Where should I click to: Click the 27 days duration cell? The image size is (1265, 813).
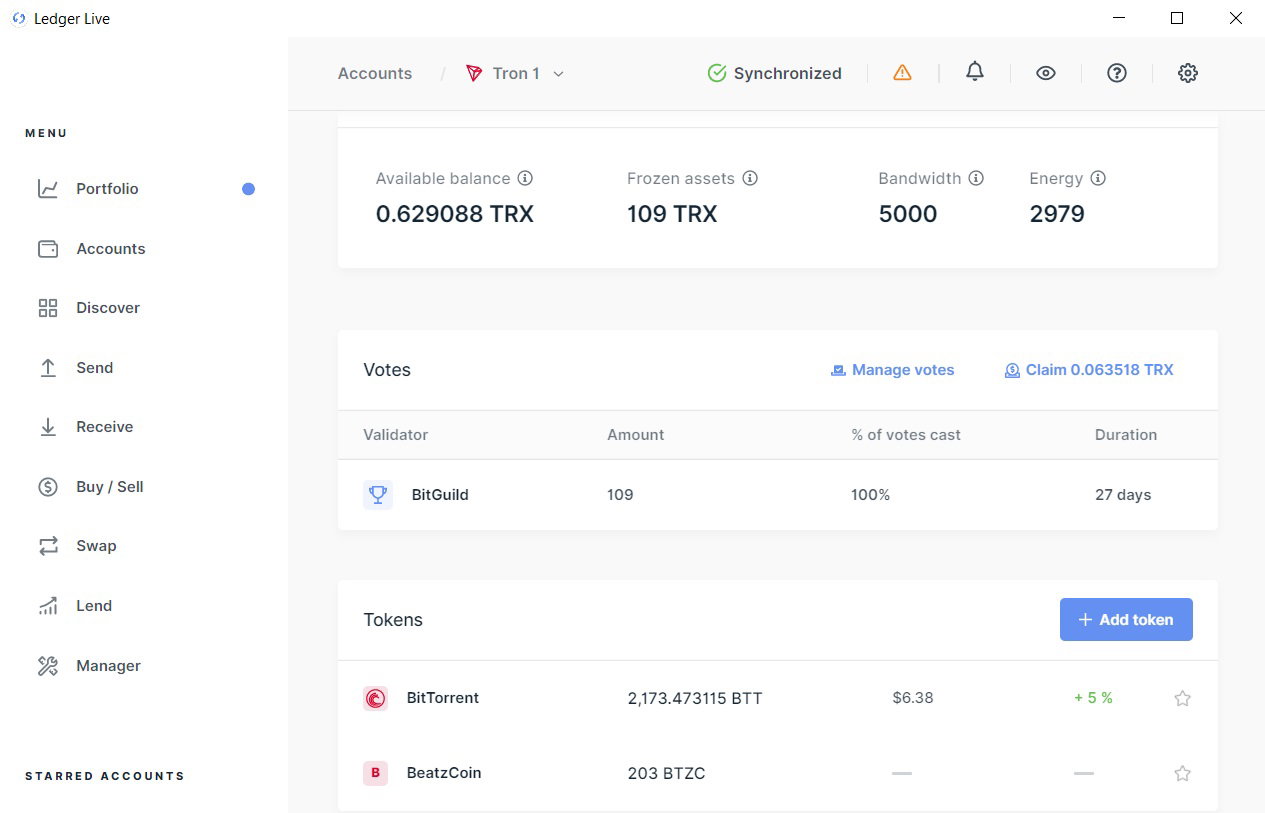pyautogui.click(x=1123, y=495)
